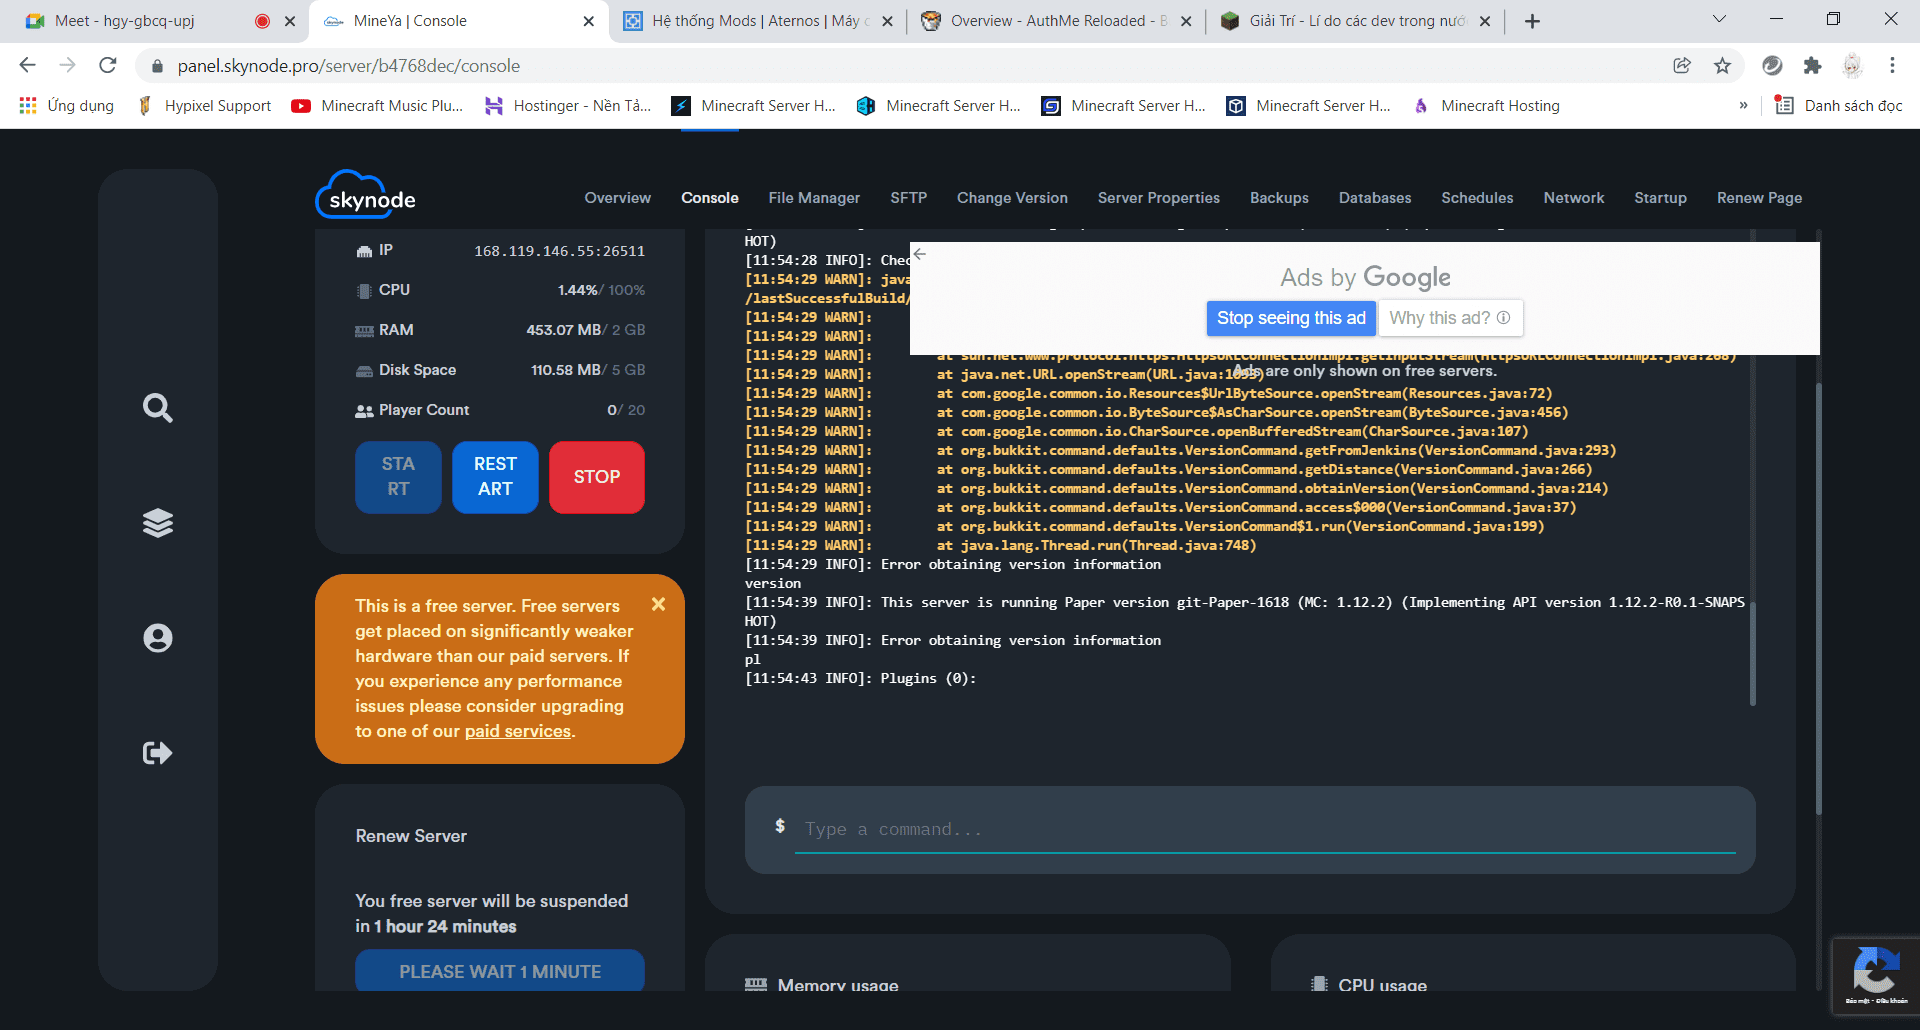Click the Skynode cloud logo
The height and width of the screenshot is (1030, 1920).
[x=366, y=196]
